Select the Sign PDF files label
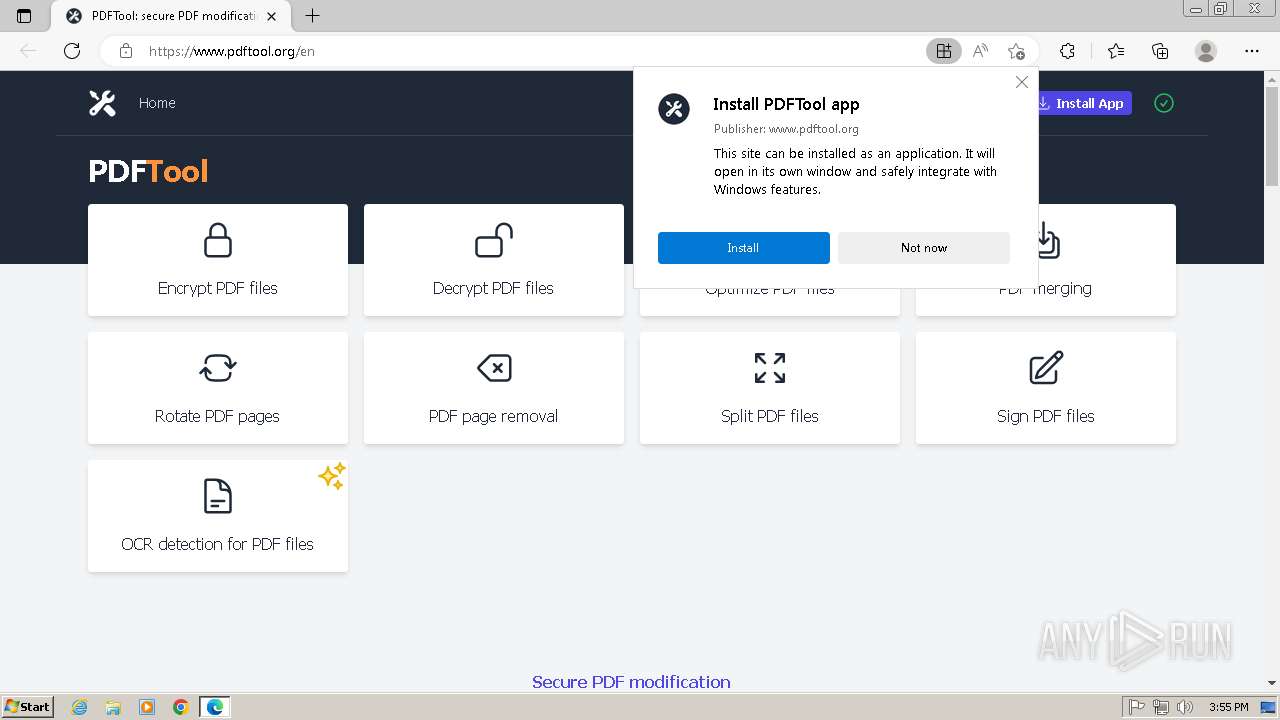This screenshot has height=720, width=1280. (x=1046, y=416)
